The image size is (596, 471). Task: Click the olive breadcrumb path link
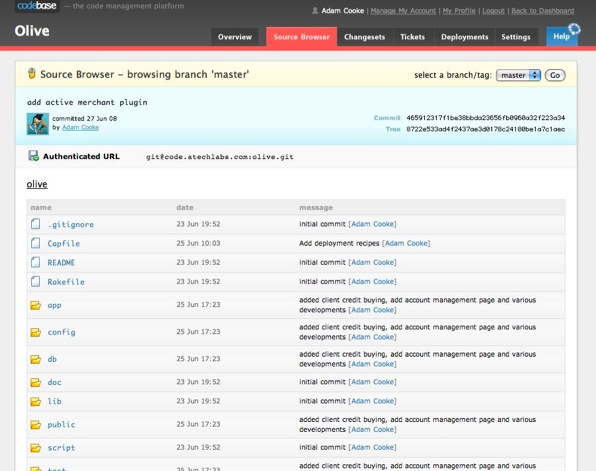[x=37, y=184]
